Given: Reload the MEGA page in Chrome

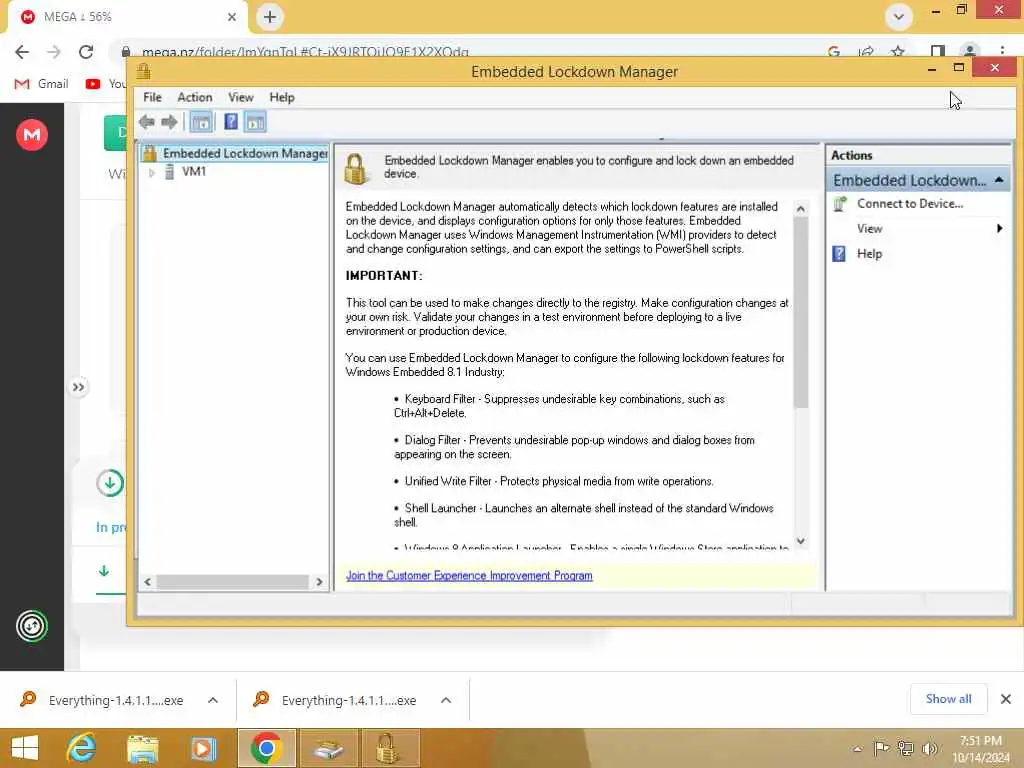Looking at the screenshot, I should click(86, 52).
